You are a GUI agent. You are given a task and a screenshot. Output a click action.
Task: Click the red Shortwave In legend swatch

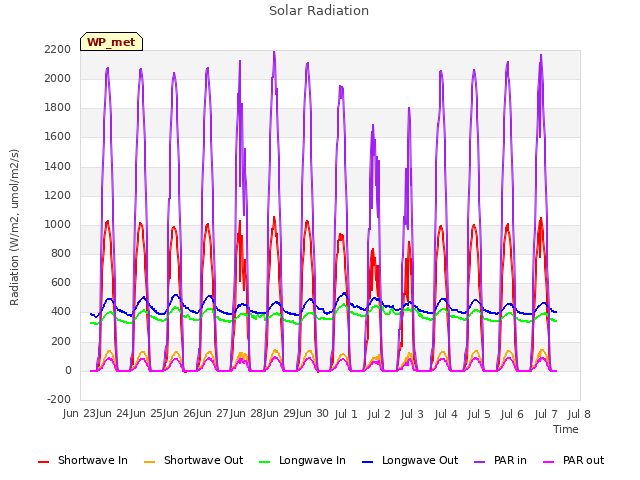tap(43, 462)
